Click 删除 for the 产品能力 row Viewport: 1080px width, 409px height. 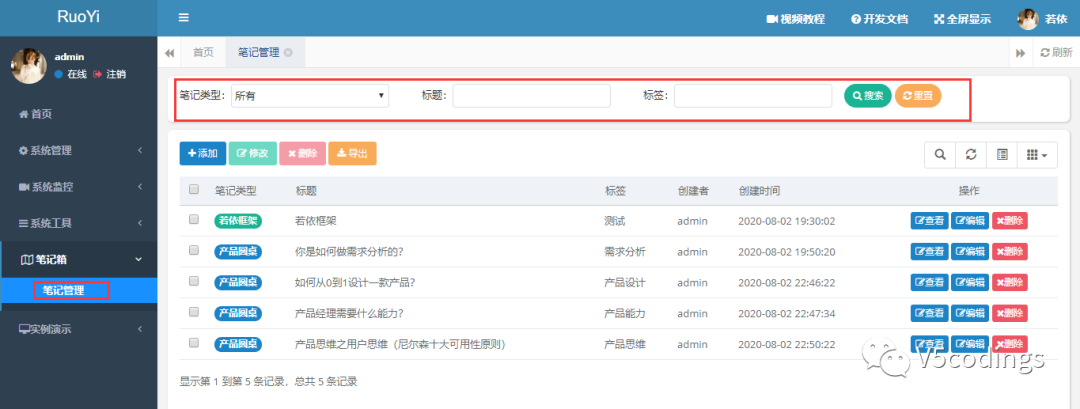(x=1010, y=313)
